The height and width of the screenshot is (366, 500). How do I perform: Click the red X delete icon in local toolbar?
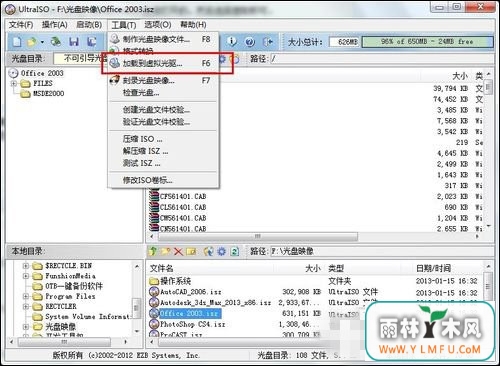(178, 251)
